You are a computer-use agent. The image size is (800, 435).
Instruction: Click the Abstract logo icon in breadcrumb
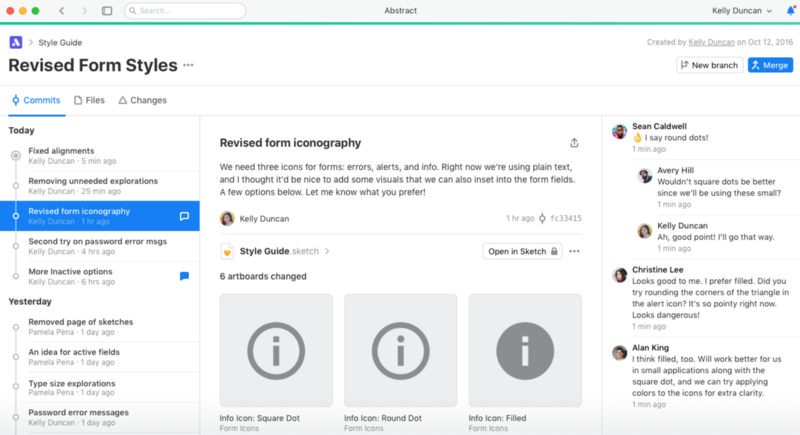[x=16, y=42]
